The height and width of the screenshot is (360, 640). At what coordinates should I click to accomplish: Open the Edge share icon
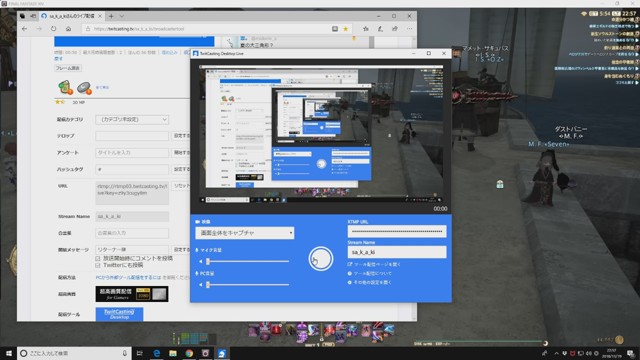click(395, 29)
